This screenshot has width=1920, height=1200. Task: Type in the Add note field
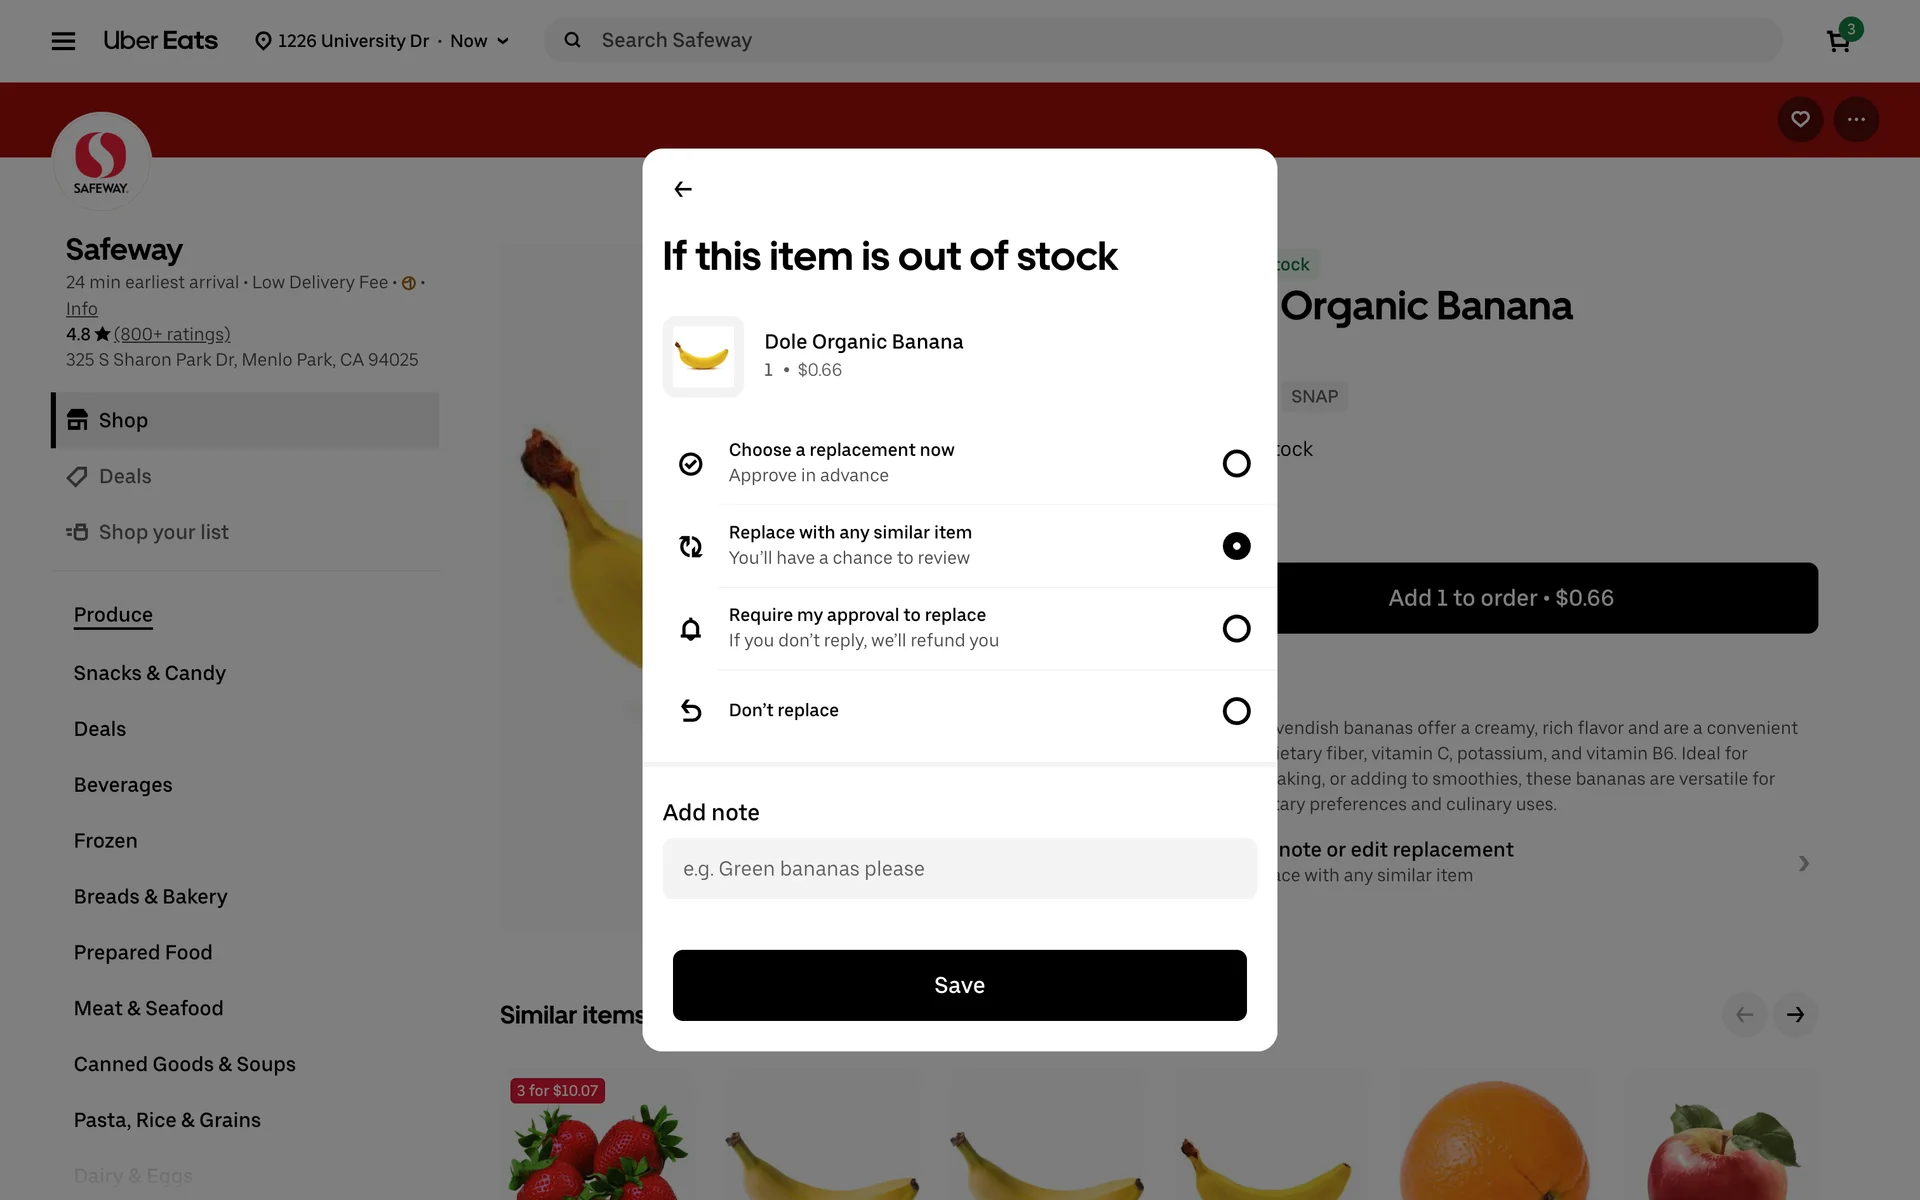coord(959,869)
